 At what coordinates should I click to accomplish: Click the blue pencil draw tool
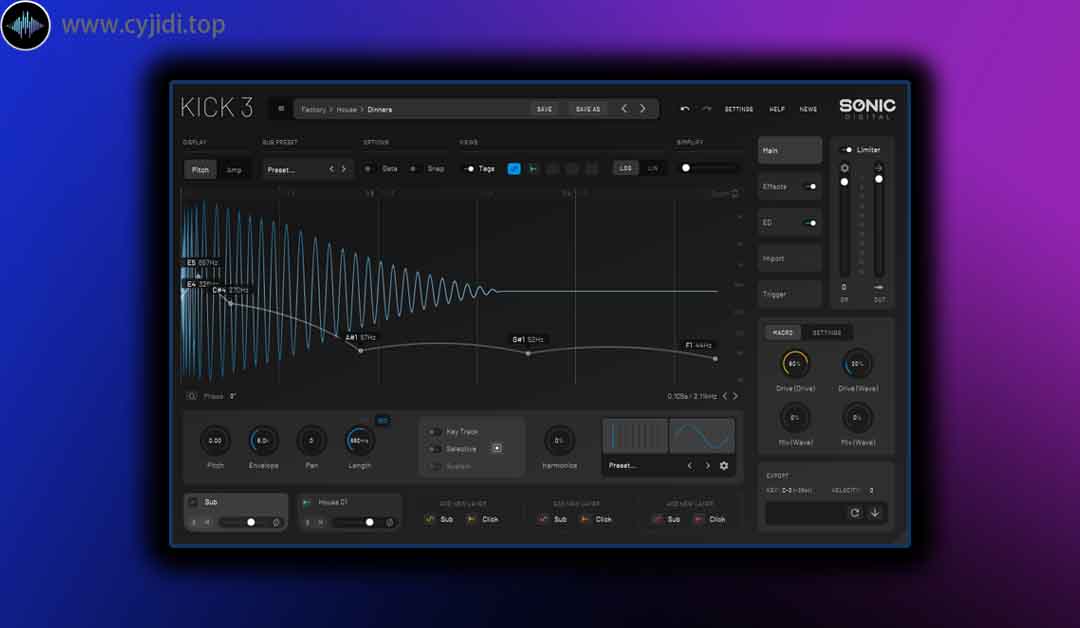point(514,169)
